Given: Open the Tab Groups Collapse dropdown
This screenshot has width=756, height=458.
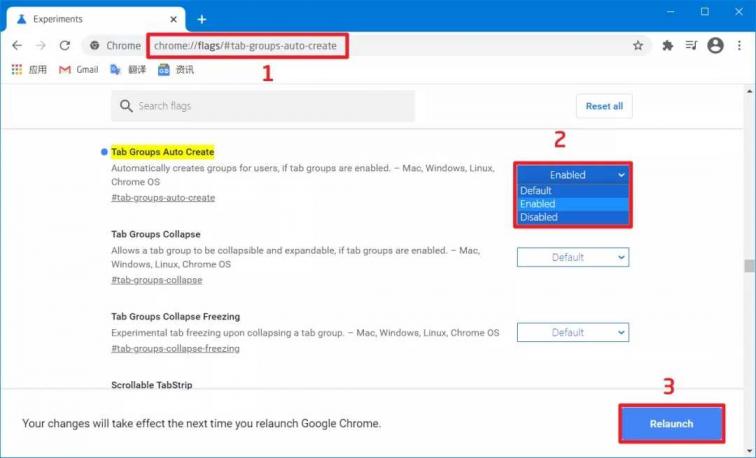Looking at the screenshot, I should point(573,257).
